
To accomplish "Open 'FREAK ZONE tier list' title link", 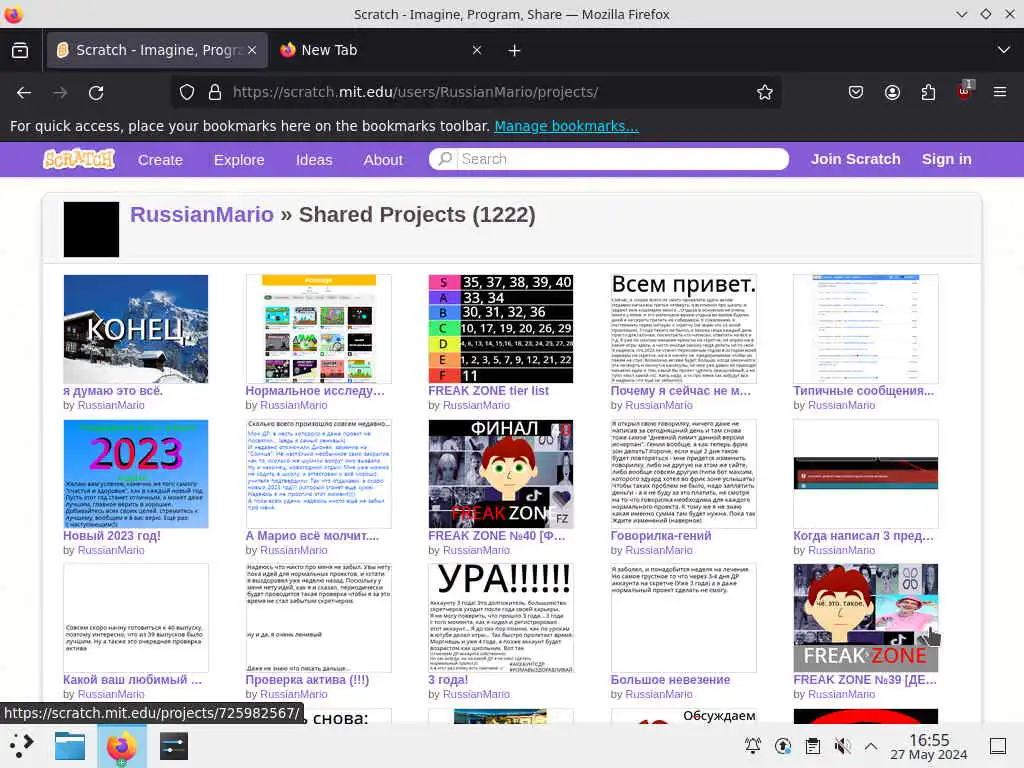I will tap(488, 391).
